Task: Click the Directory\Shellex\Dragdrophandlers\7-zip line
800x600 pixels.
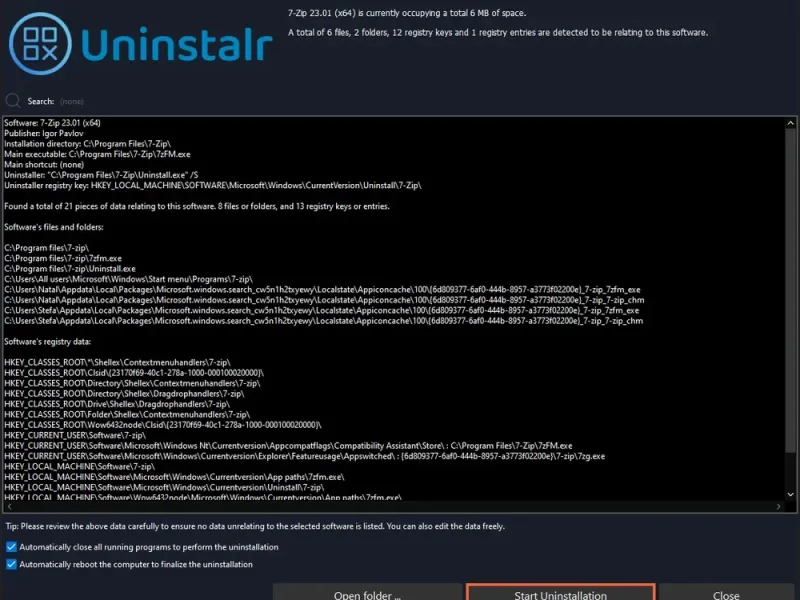Action: point(124,393)
